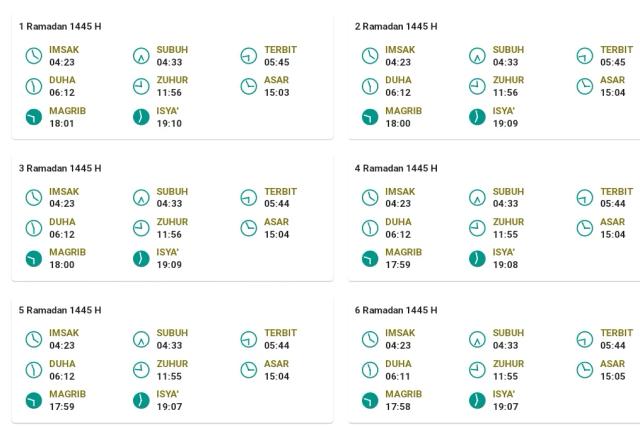The width and height of the screenshot is (640, 427).
Task: Click the Duha clock icon in 4 Ramadan card
Action: (370, 228)
